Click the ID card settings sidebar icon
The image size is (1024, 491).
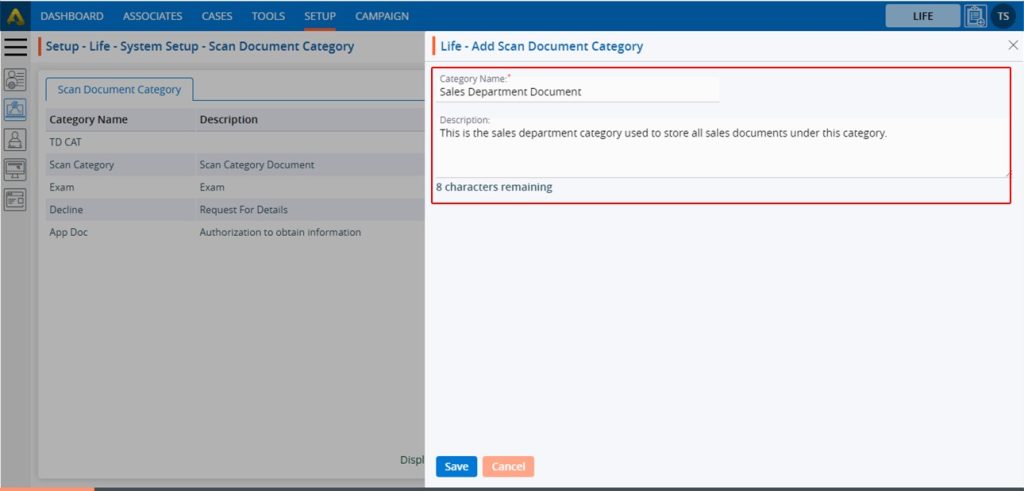tap(15, 80)
